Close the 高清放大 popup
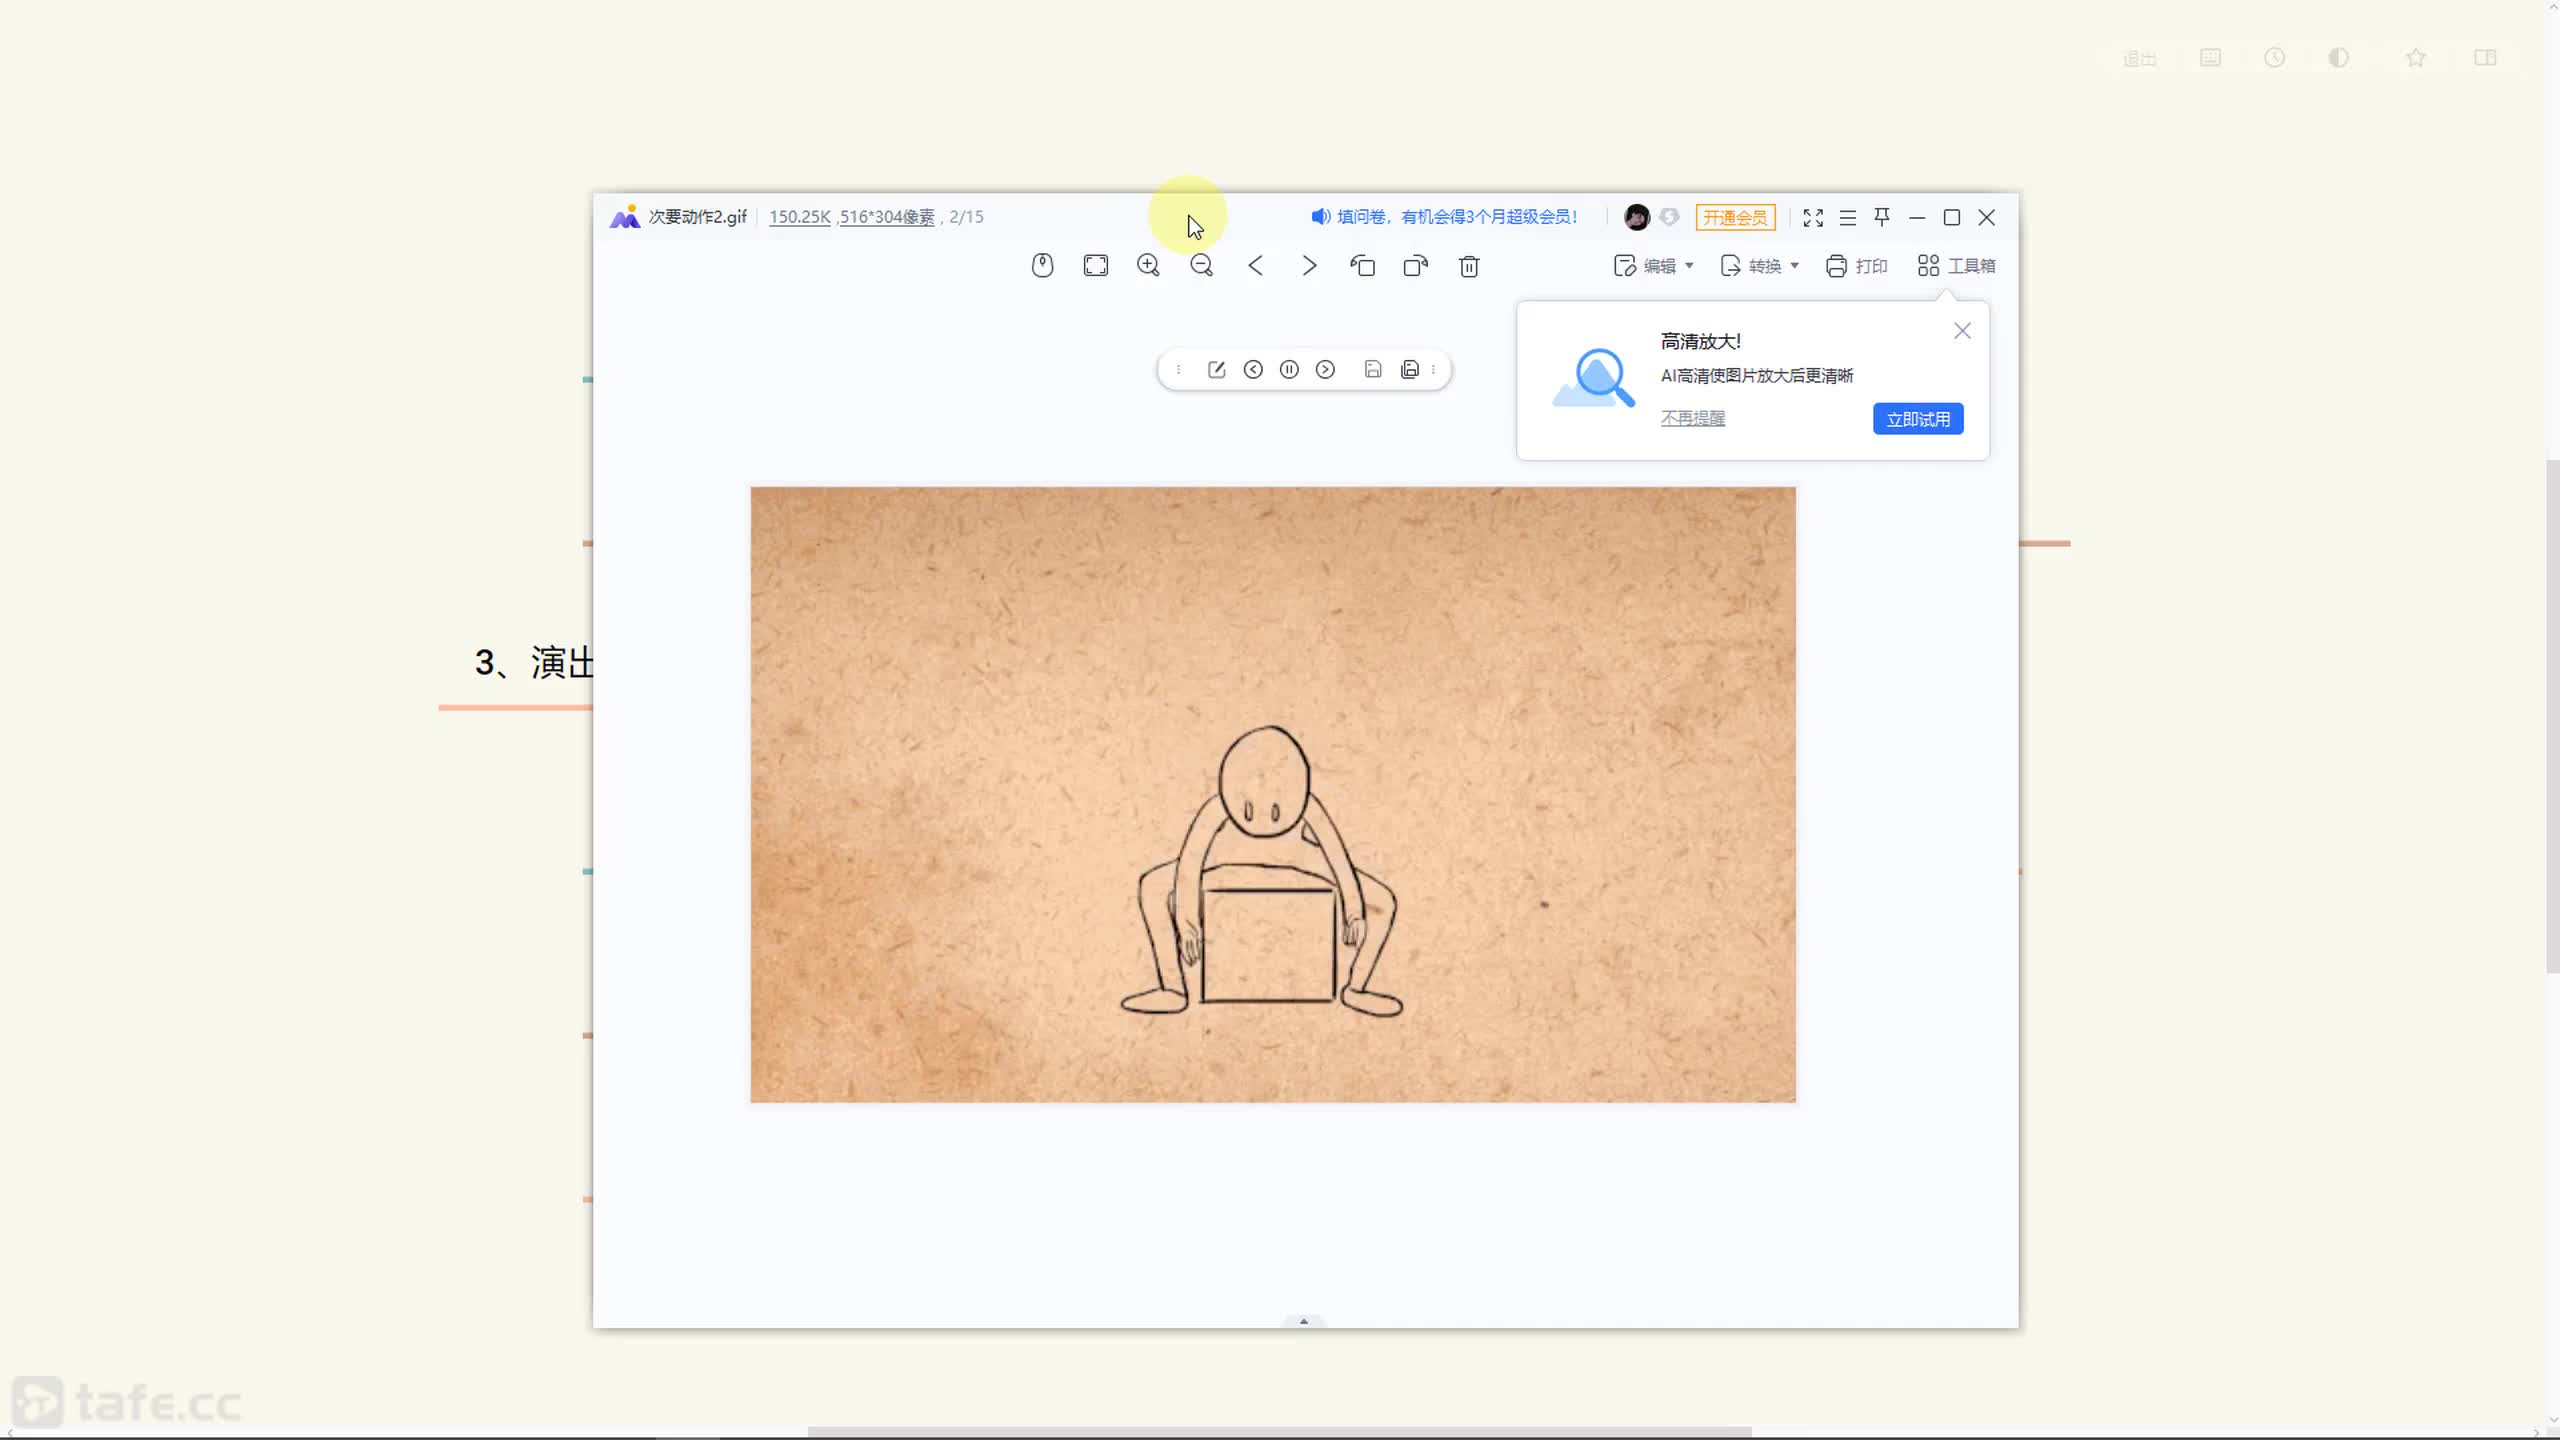Screen dimensions: 2560x1440 click(x=1962, y=331)
